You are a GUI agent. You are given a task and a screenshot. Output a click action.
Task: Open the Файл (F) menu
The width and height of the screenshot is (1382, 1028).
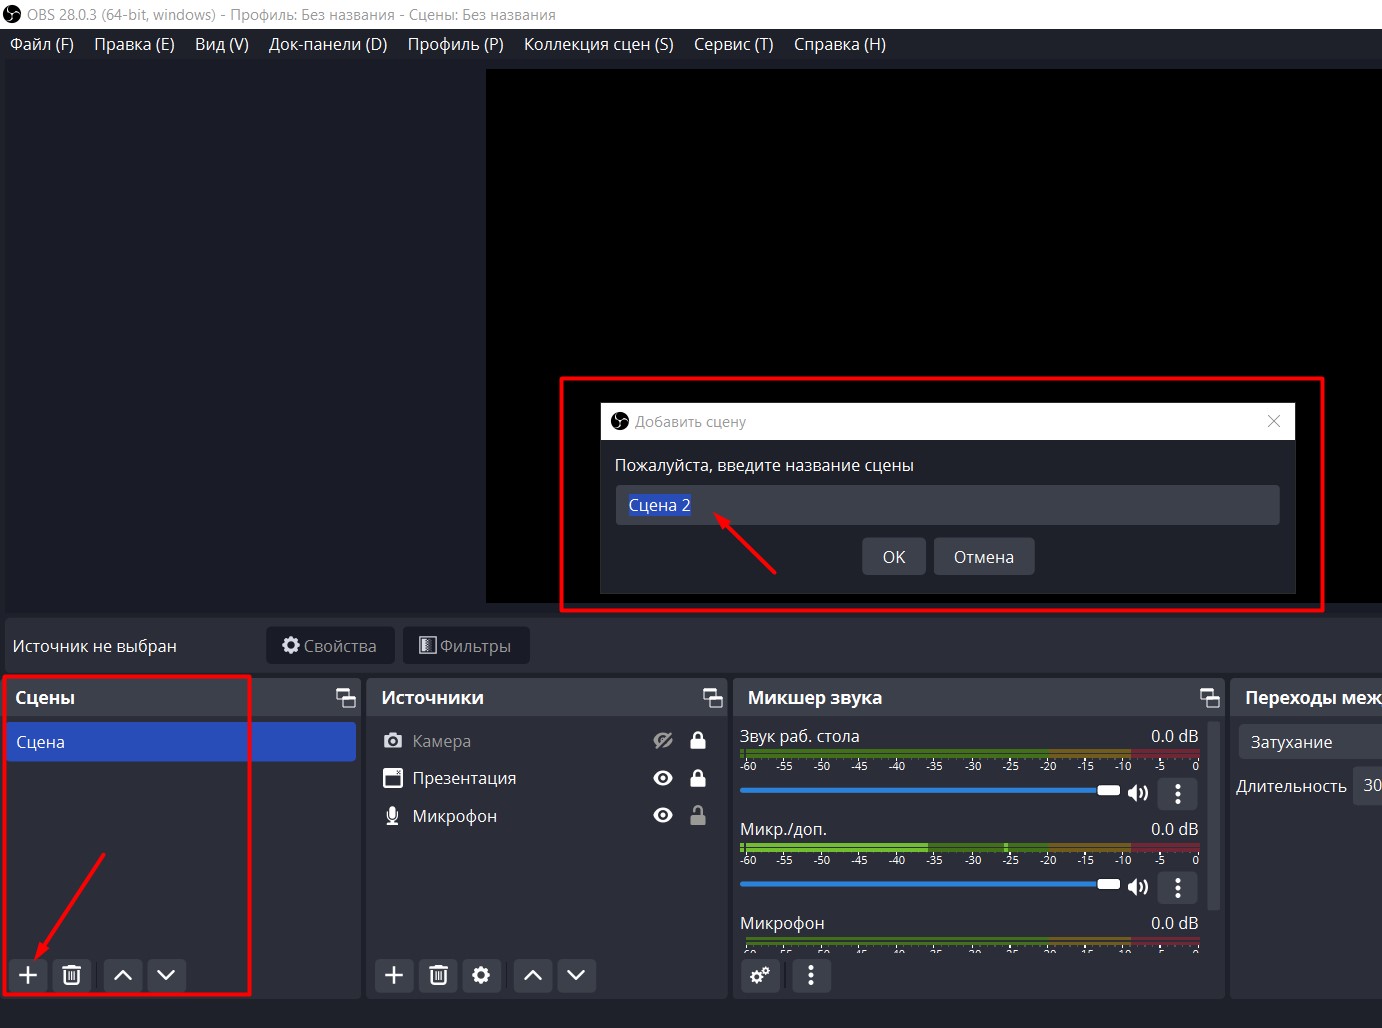coord(42,44)
